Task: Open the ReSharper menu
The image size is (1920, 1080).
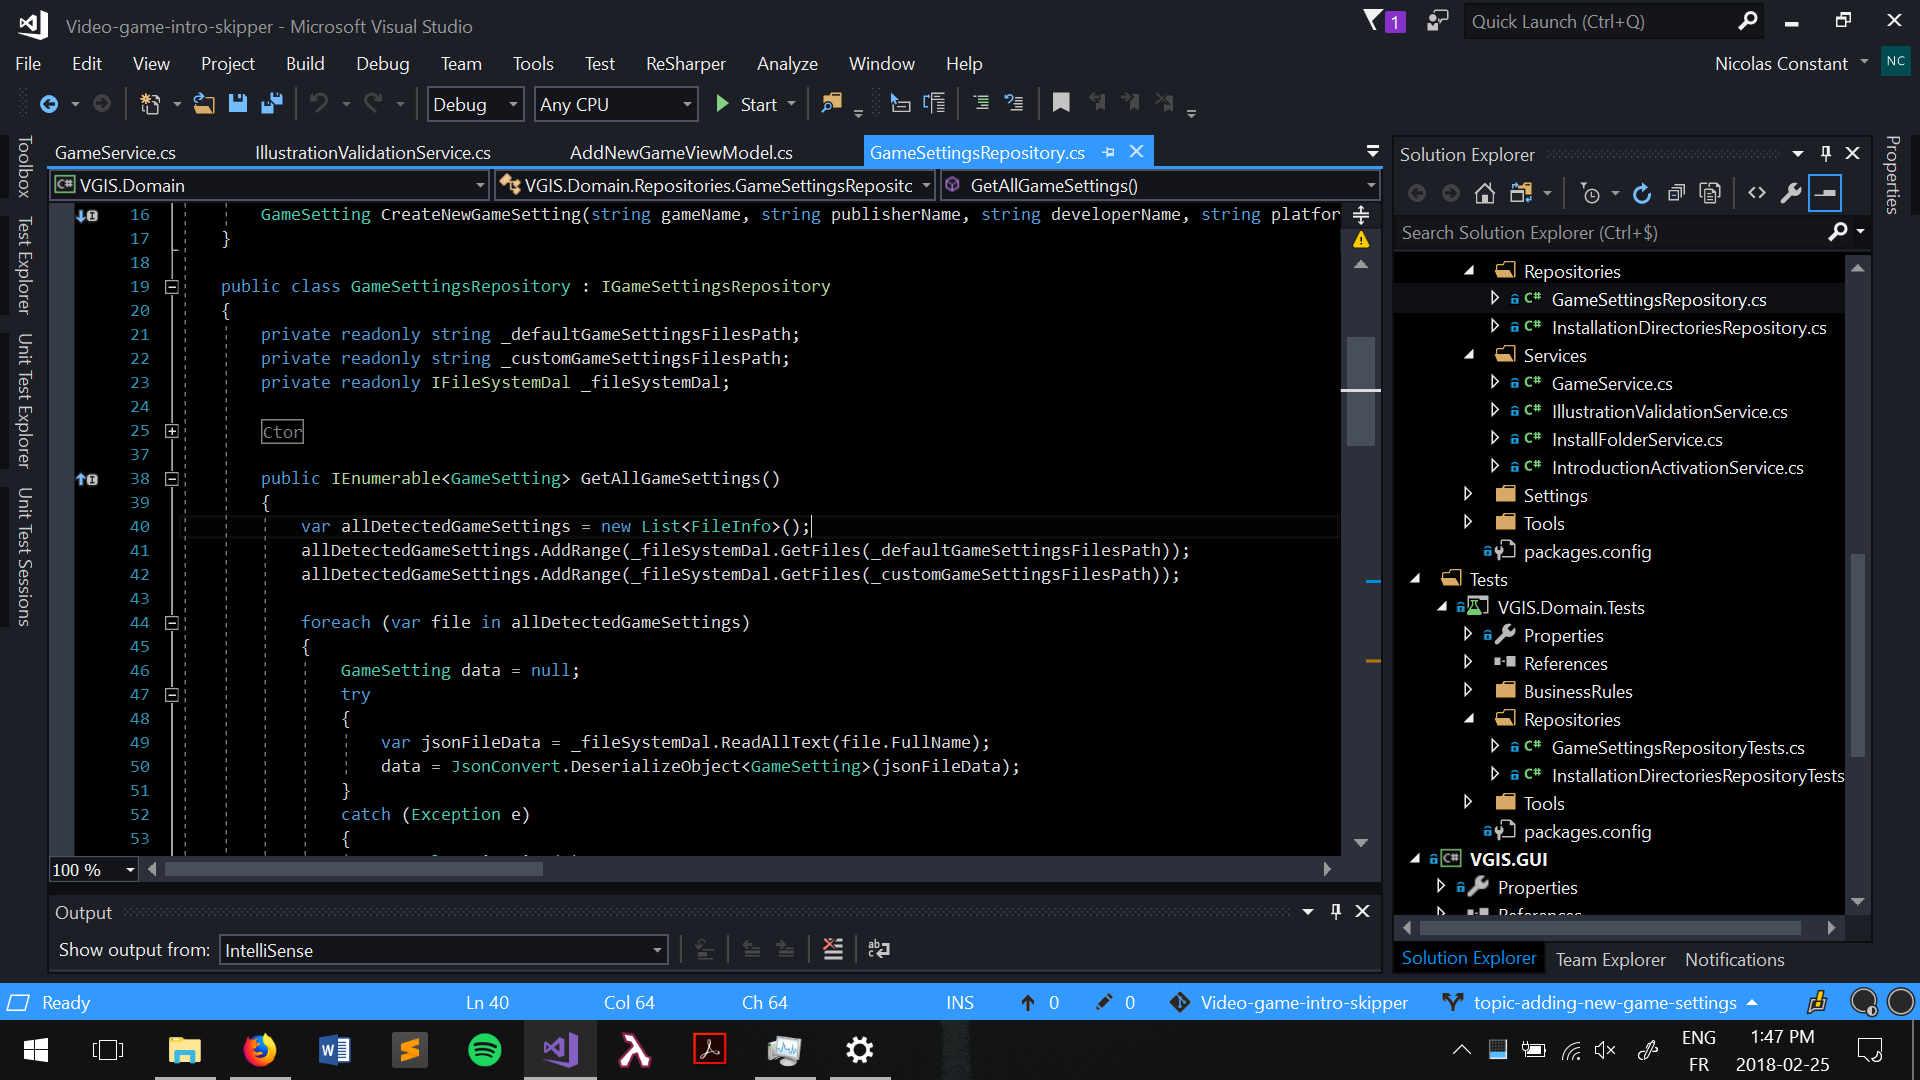Action: (x=685, y=63)
